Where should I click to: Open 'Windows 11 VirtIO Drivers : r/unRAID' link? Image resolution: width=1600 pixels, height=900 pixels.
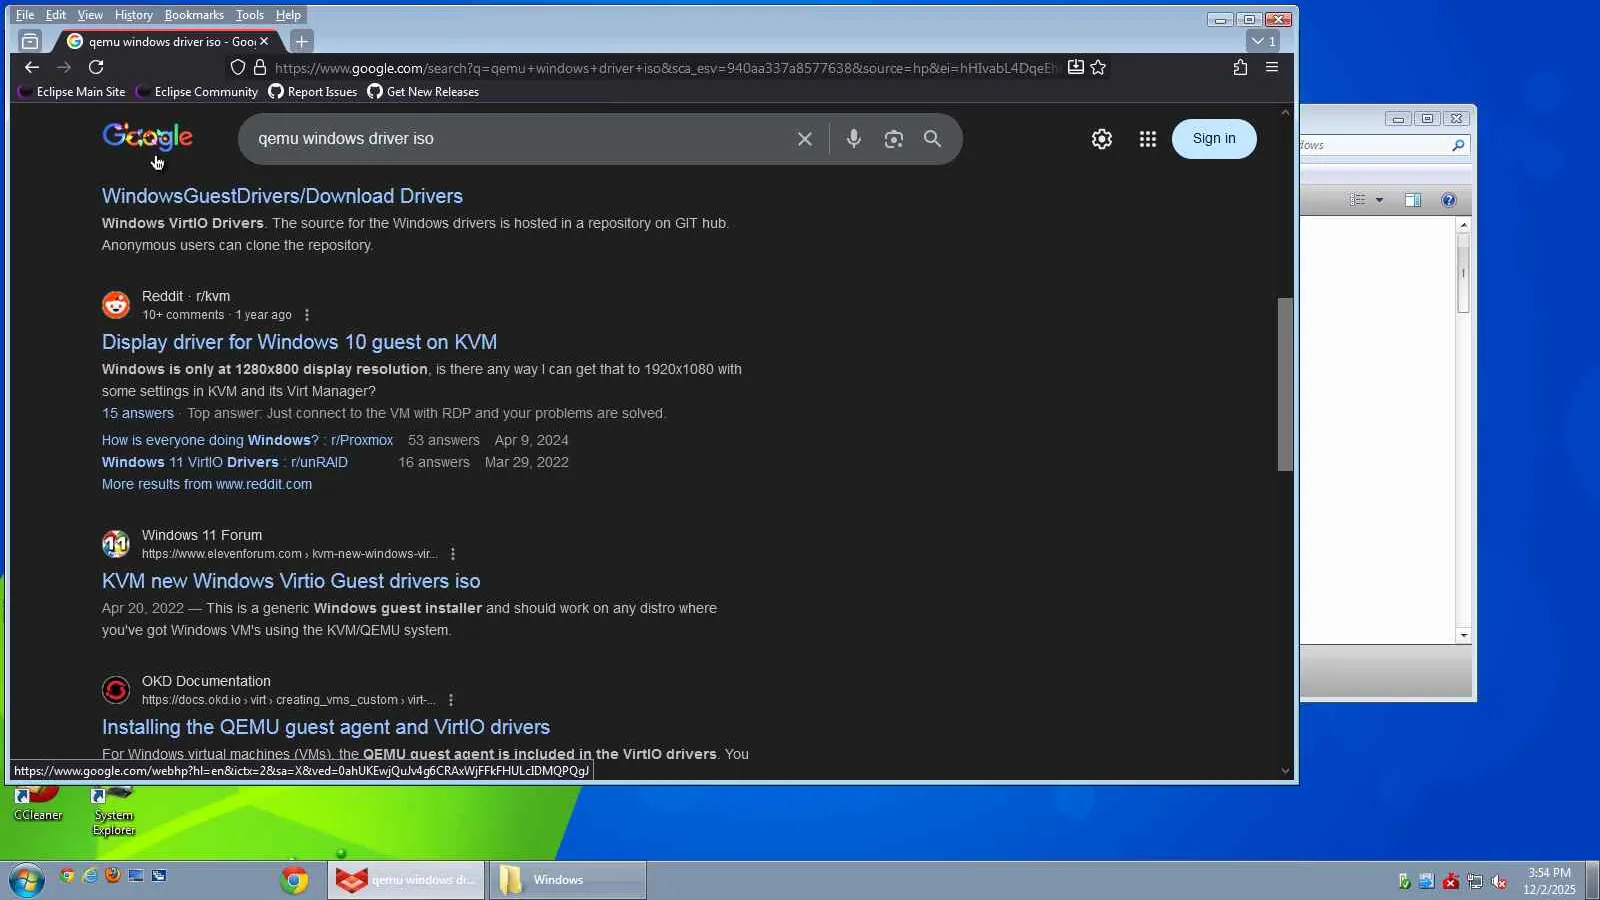coord(225,462)
